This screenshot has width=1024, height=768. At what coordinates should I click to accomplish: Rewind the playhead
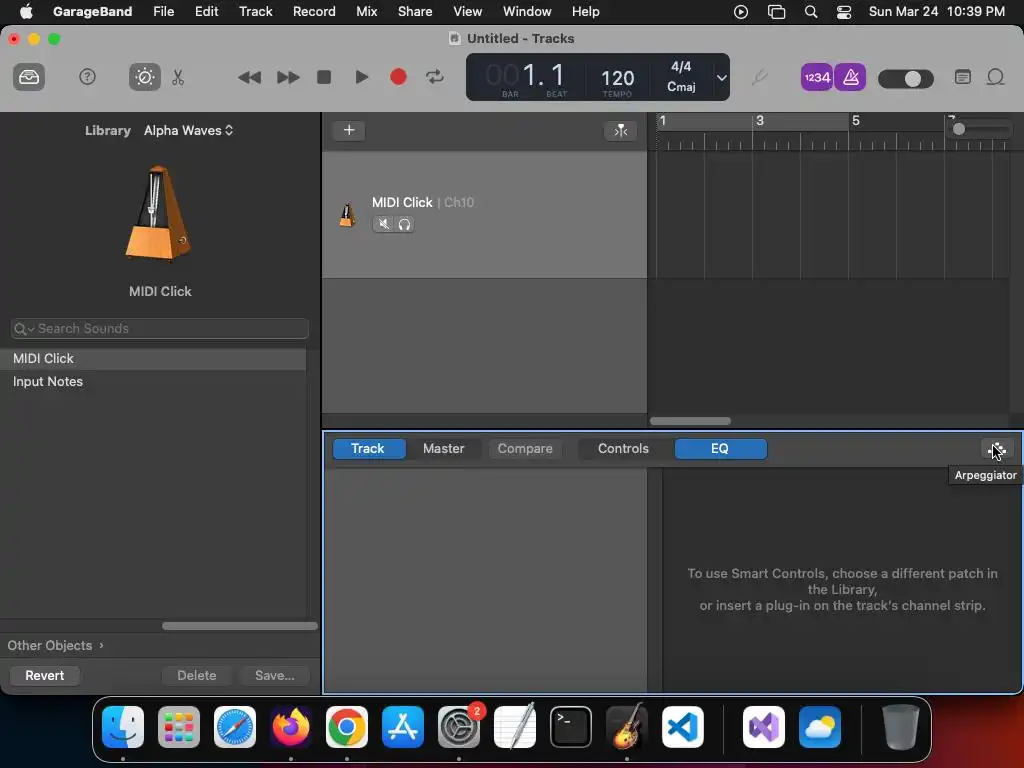coord(249,77)
